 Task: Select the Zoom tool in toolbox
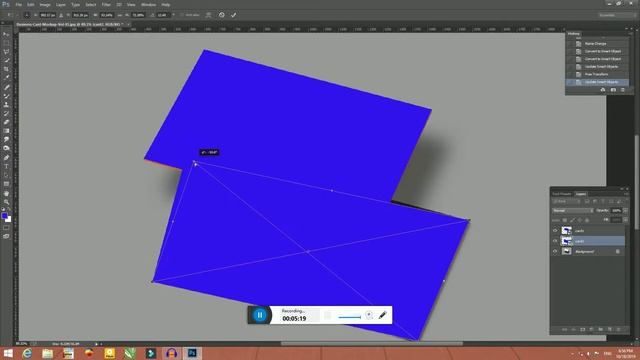6,202
